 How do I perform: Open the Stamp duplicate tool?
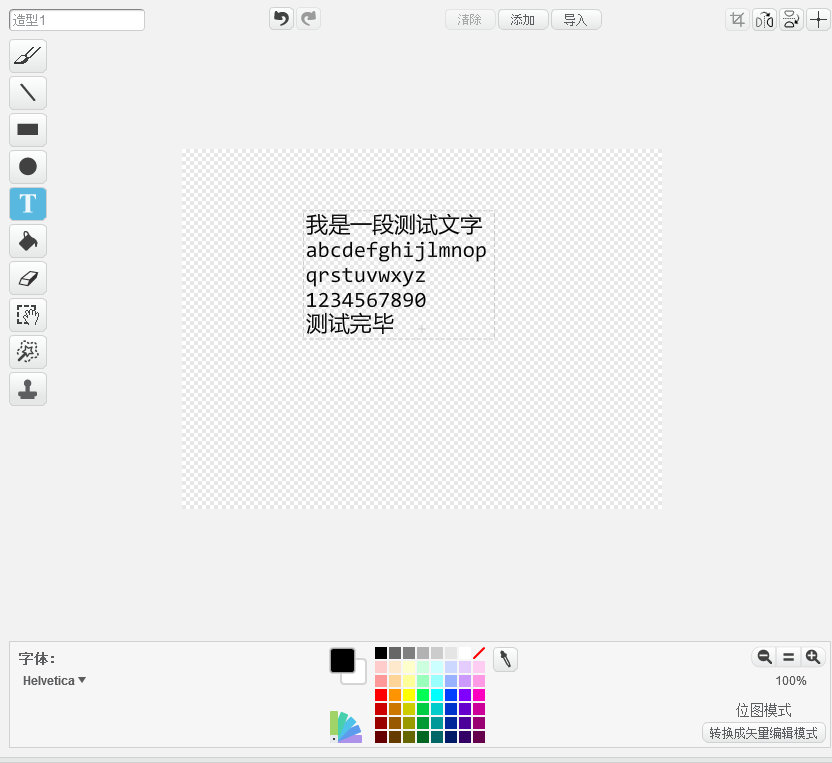[27, 389]
